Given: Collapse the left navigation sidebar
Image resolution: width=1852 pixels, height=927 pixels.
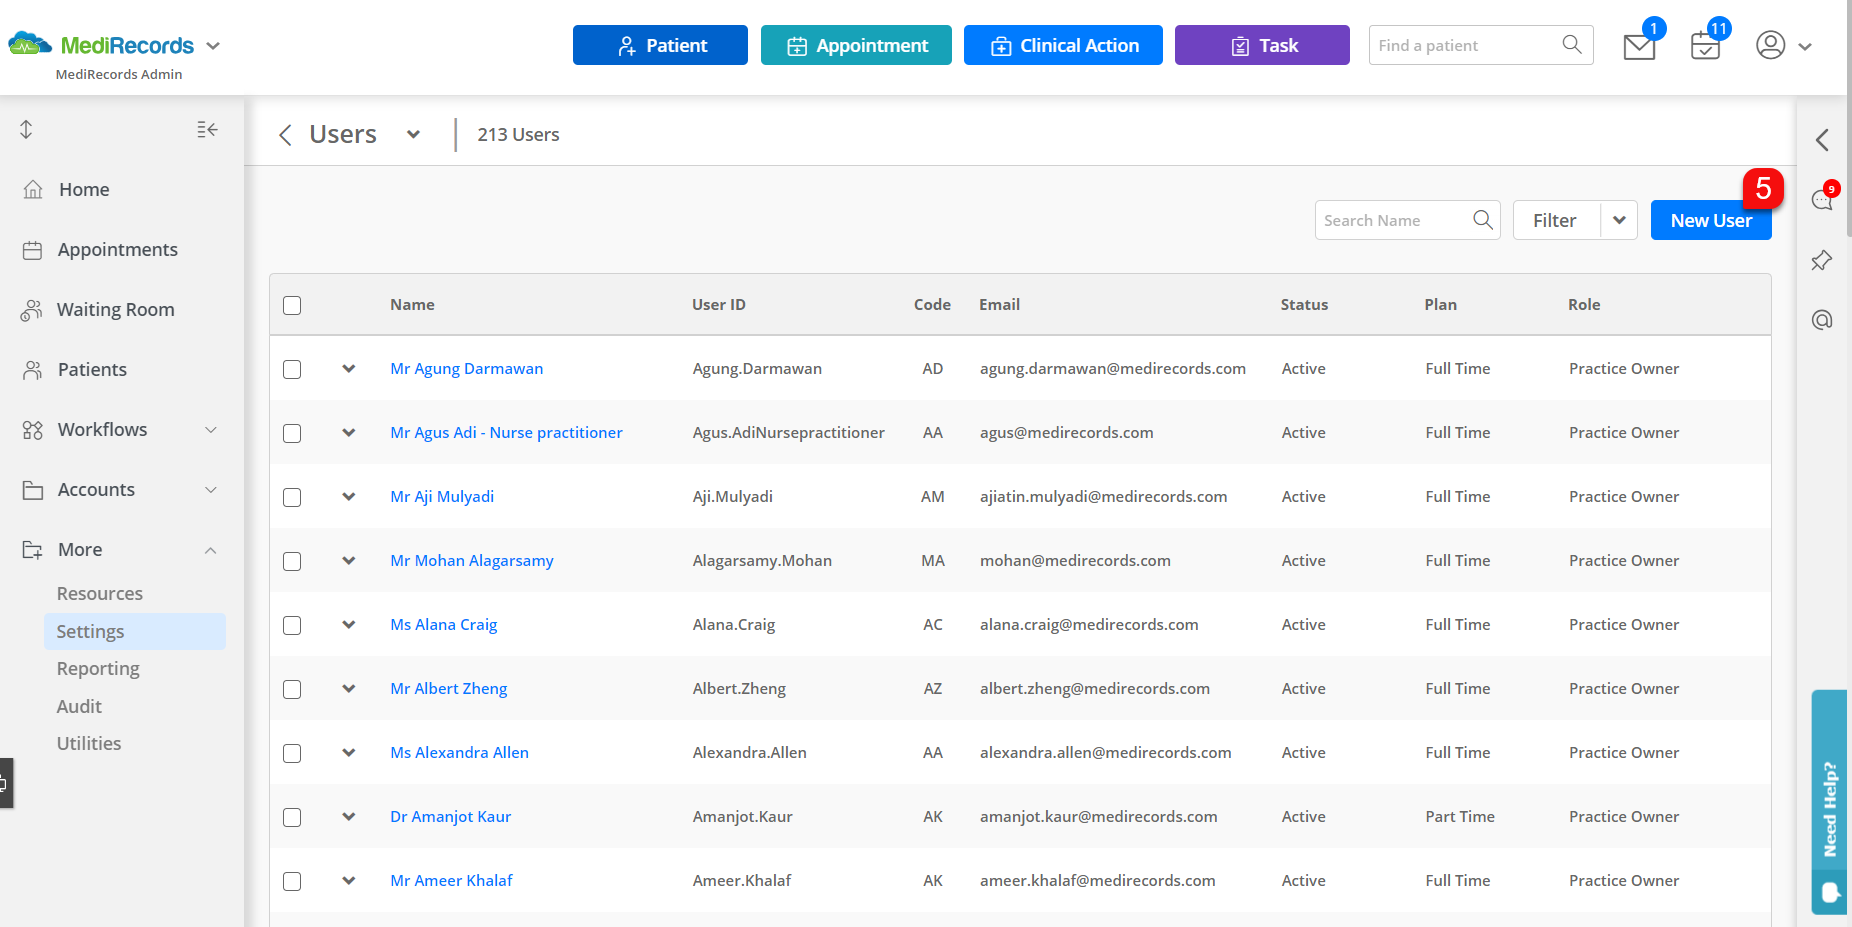Looking at the screenshot, I should coord(207,129).
